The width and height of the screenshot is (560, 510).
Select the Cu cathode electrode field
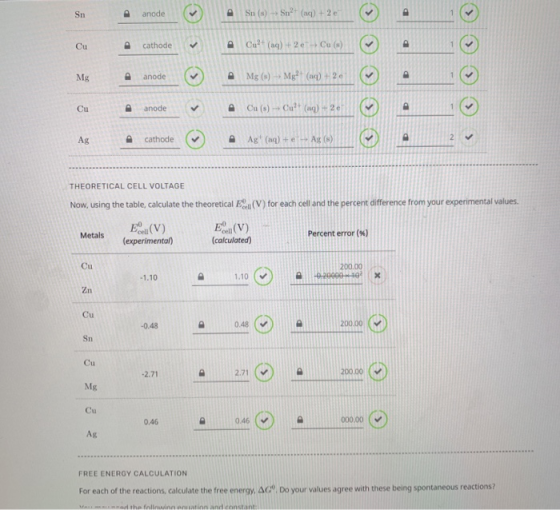(148, 46)
